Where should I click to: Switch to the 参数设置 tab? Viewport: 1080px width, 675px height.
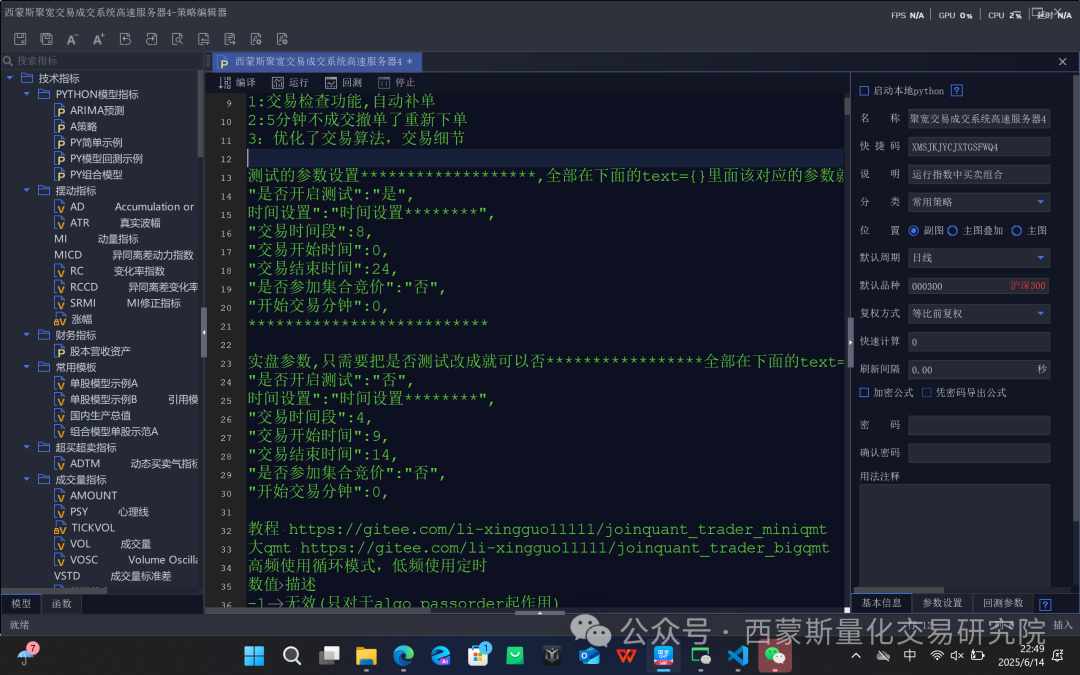pyautogui.click(x=942, y=603)
